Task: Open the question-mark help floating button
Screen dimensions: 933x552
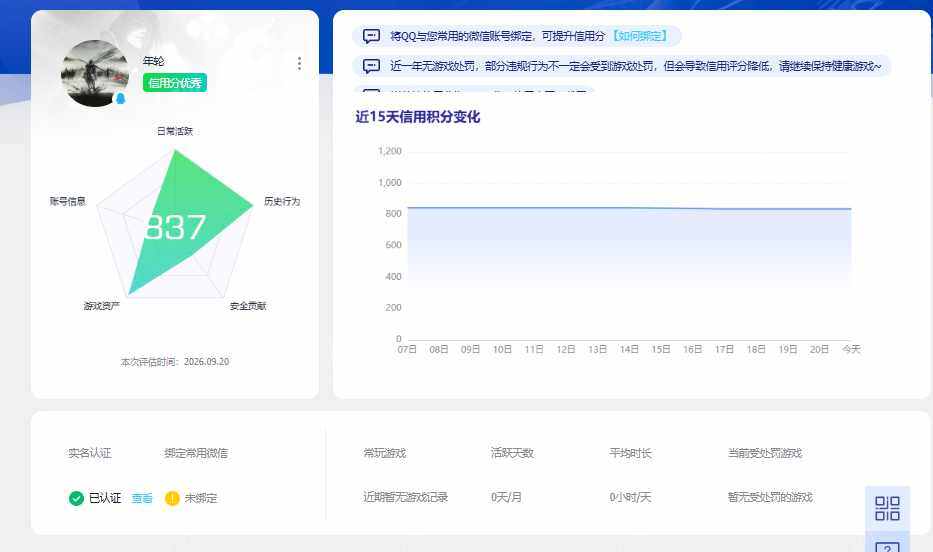Action: click(887, 544)
